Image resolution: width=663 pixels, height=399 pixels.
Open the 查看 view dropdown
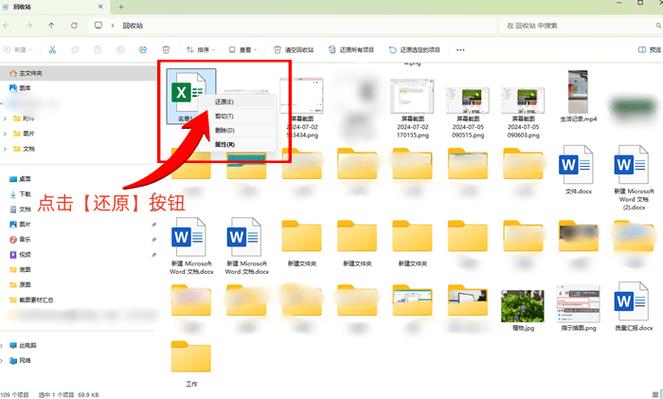(x=243, y=50)
